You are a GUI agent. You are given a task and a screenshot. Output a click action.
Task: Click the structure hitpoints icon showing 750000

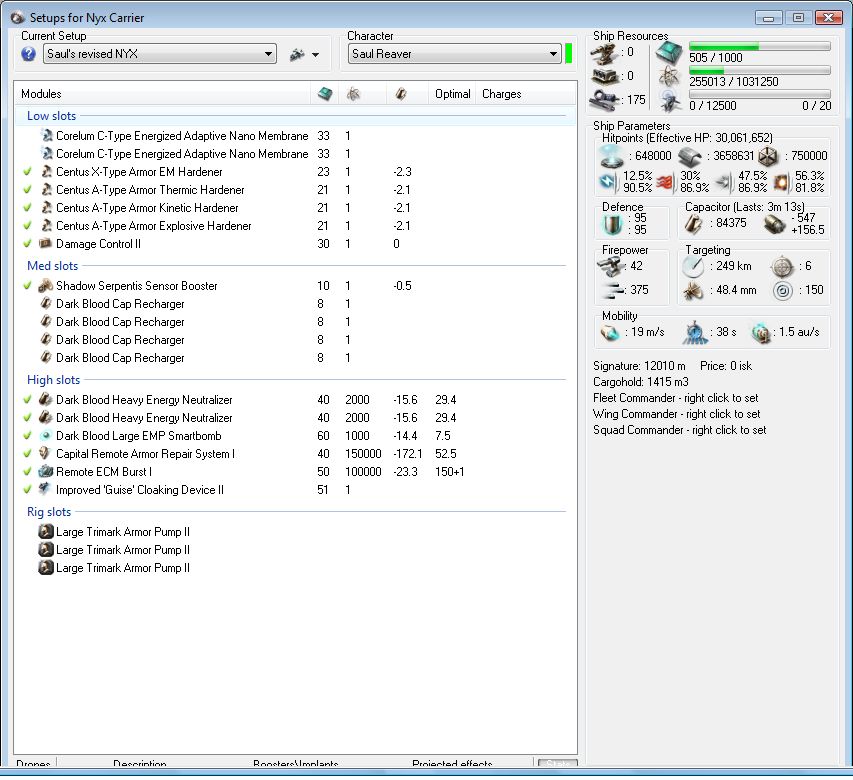768,157
